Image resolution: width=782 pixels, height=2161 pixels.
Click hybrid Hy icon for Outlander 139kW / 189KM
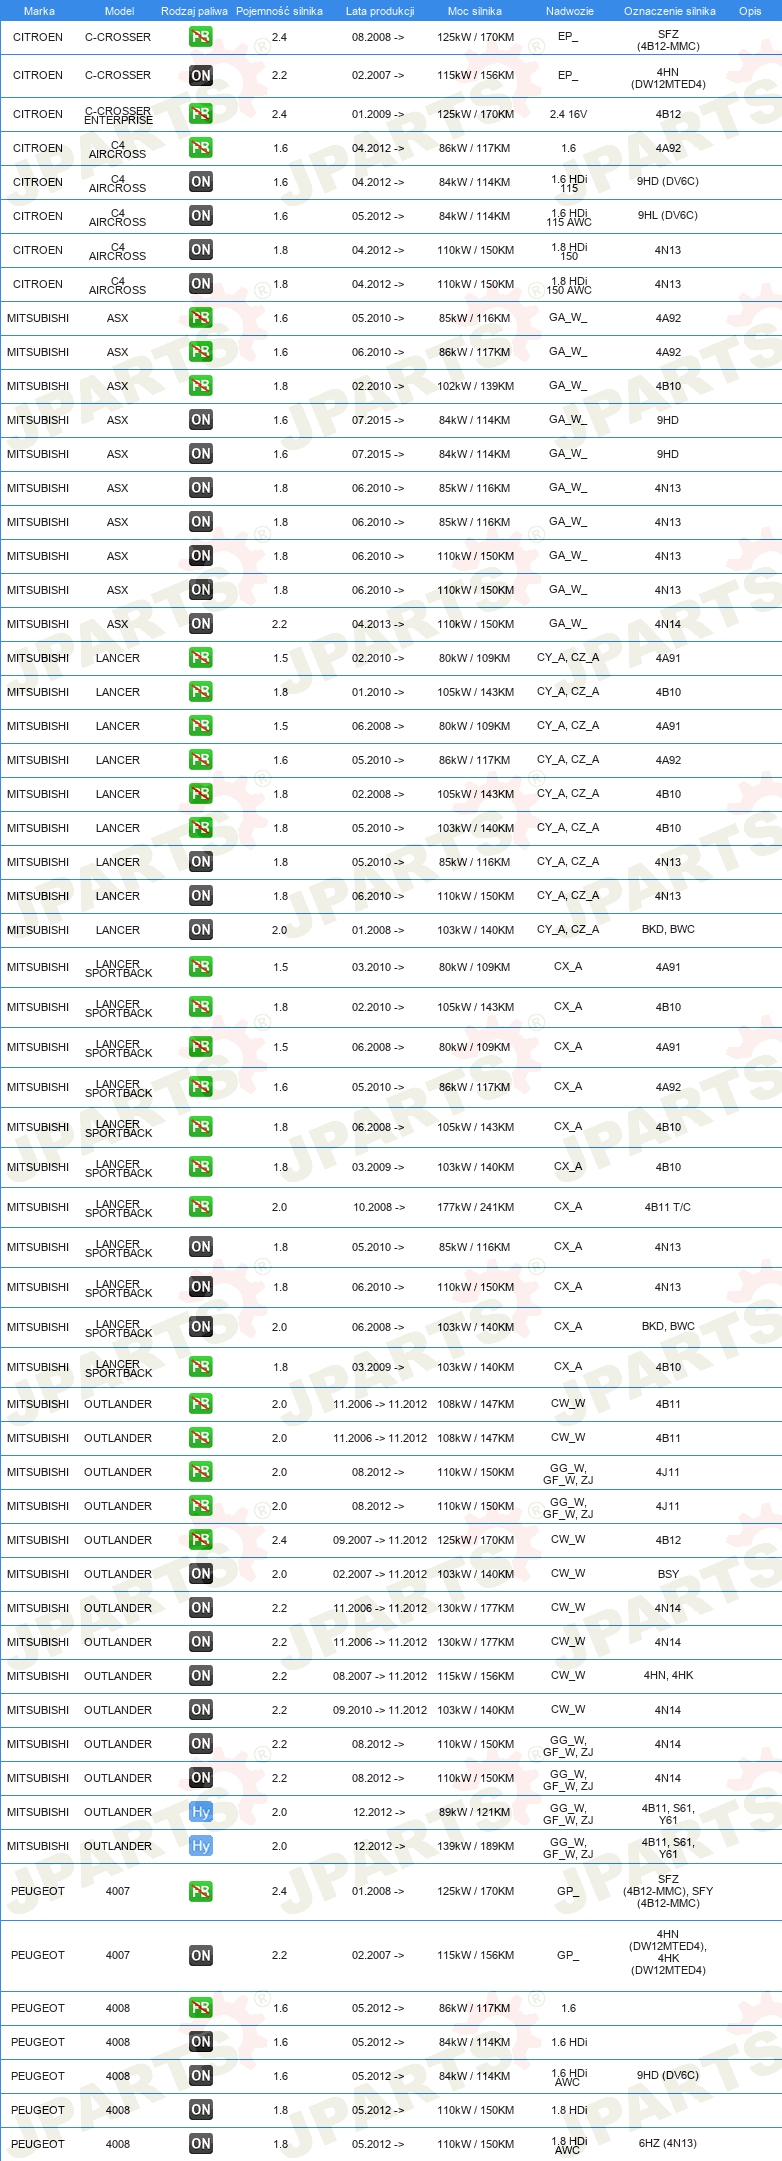click(201, 1846)
